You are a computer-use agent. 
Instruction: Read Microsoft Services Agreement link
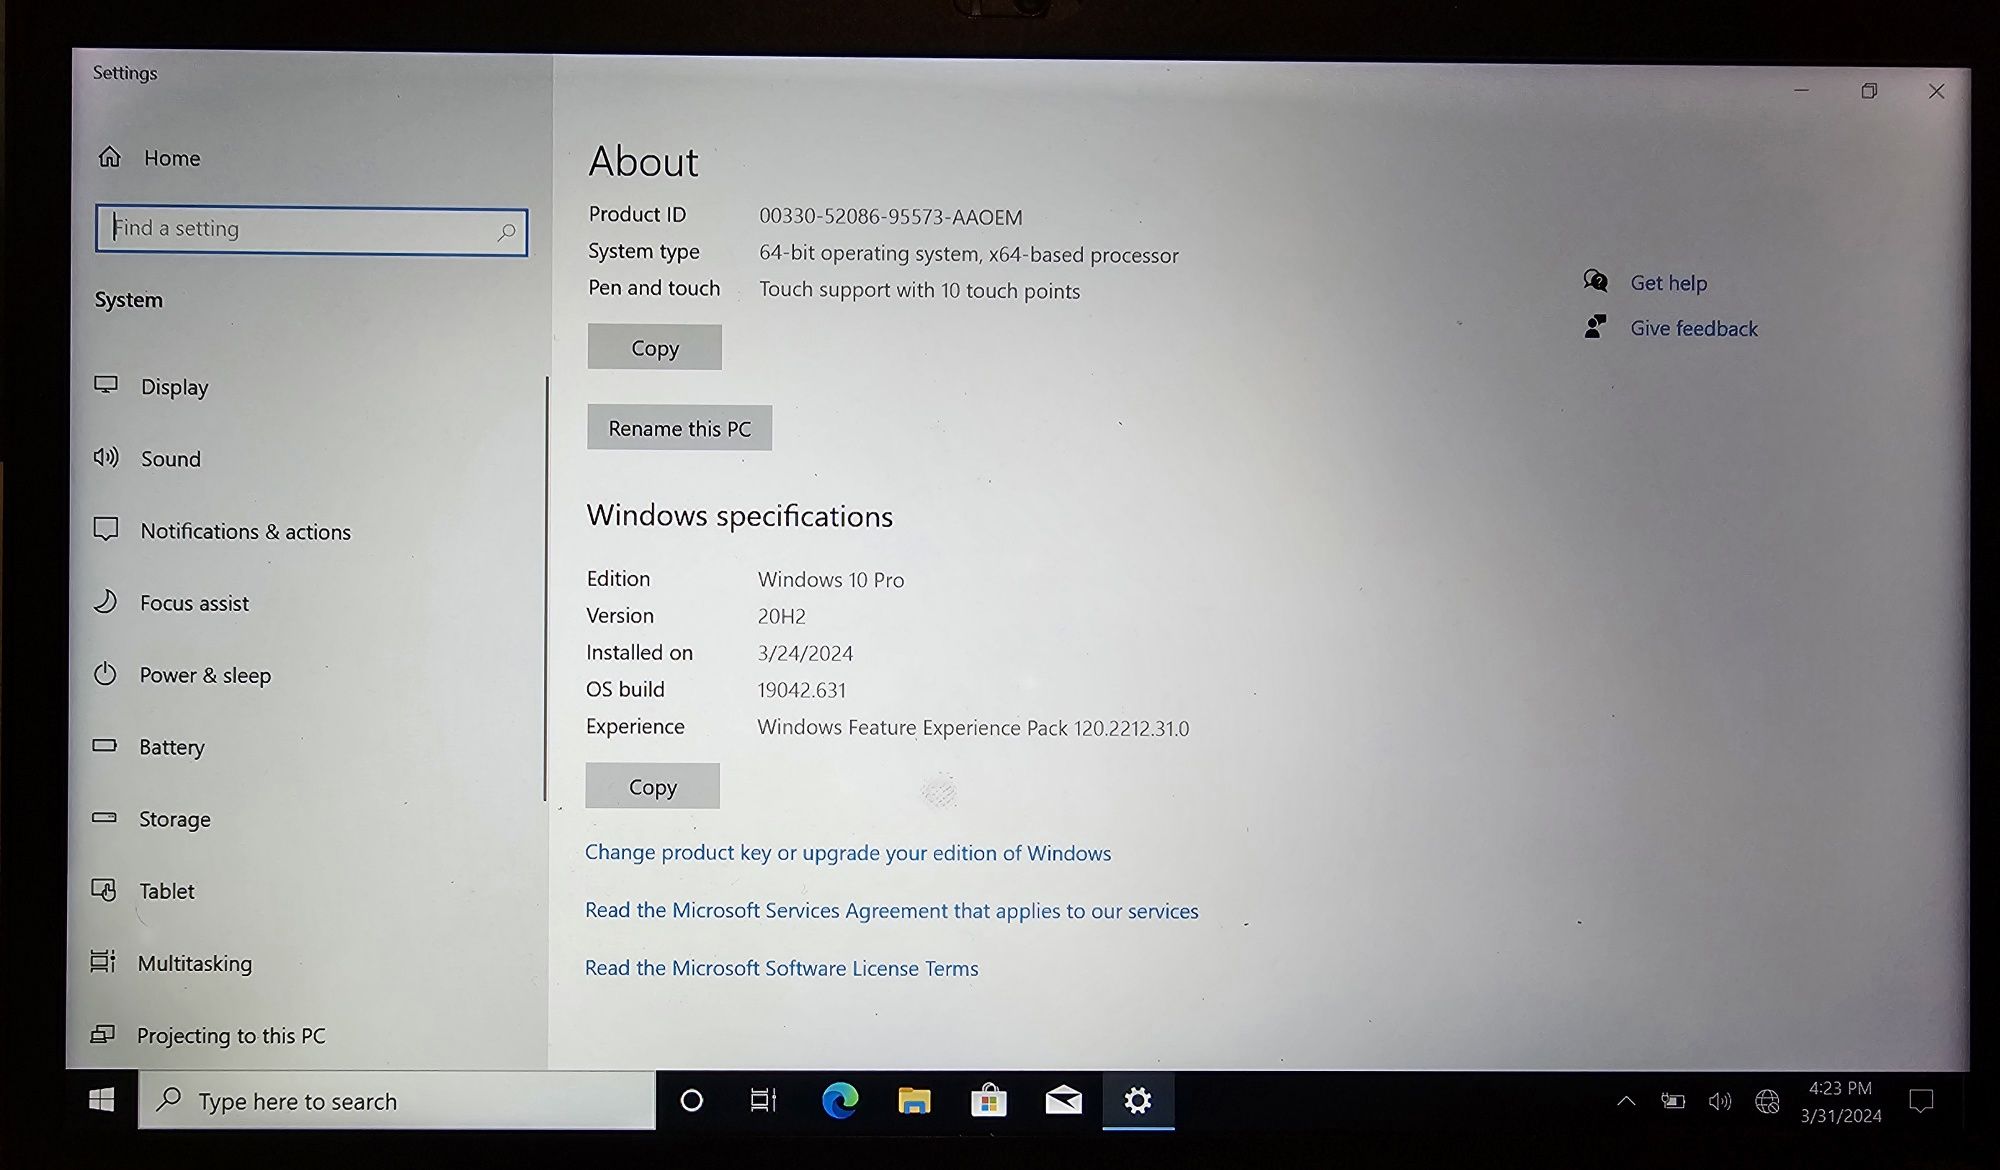(891, 911)
